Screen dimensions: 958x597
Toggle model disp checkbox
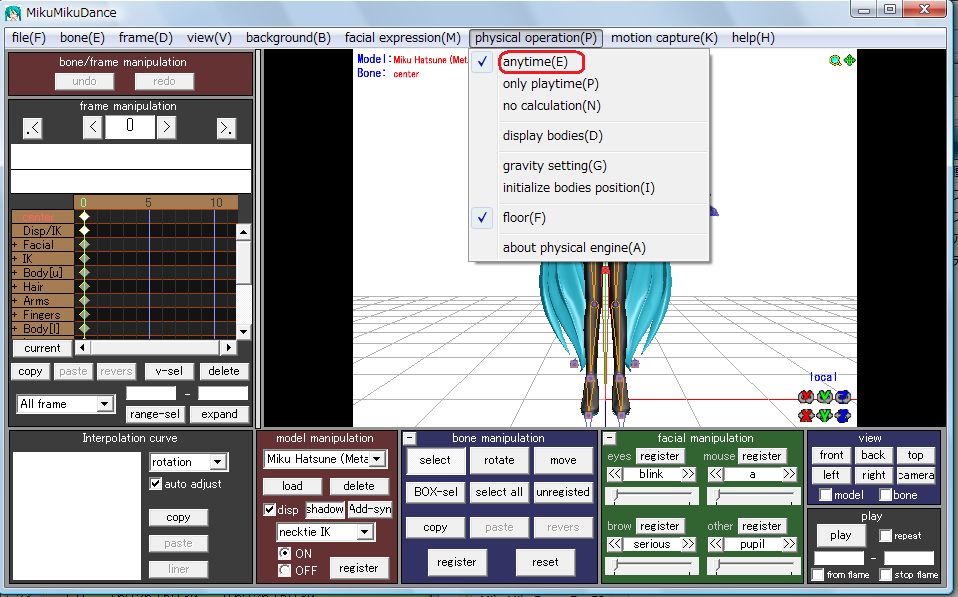coord(269,509)
